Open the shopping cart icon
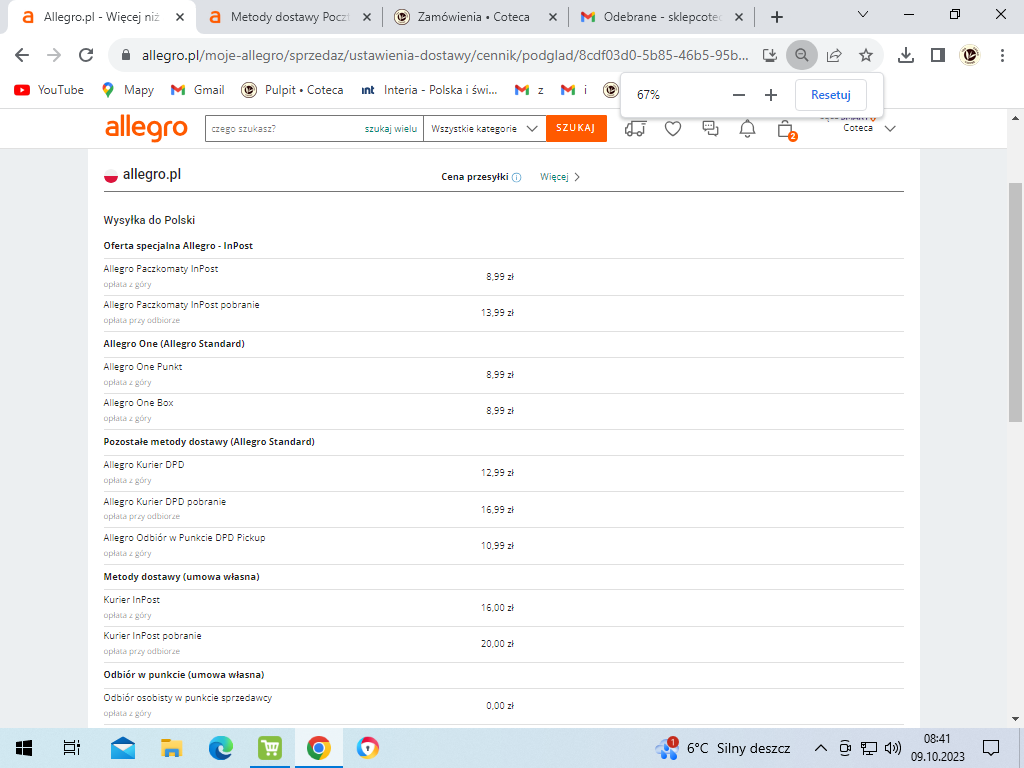Image resolution: width=1024 pixels, height=768 pixels. coord(785,129)
